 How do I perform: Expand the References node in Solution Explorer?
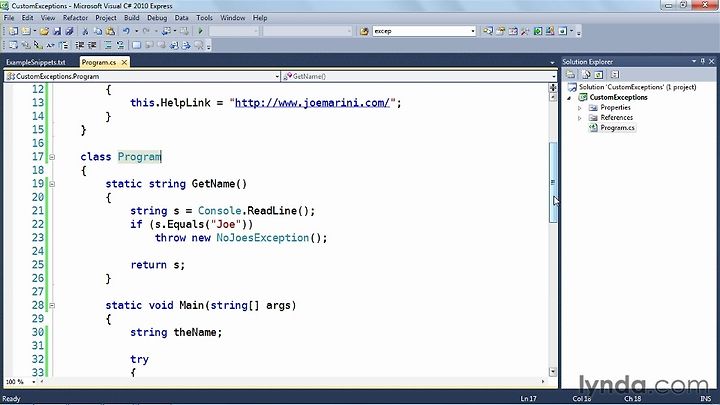point(579,118)
